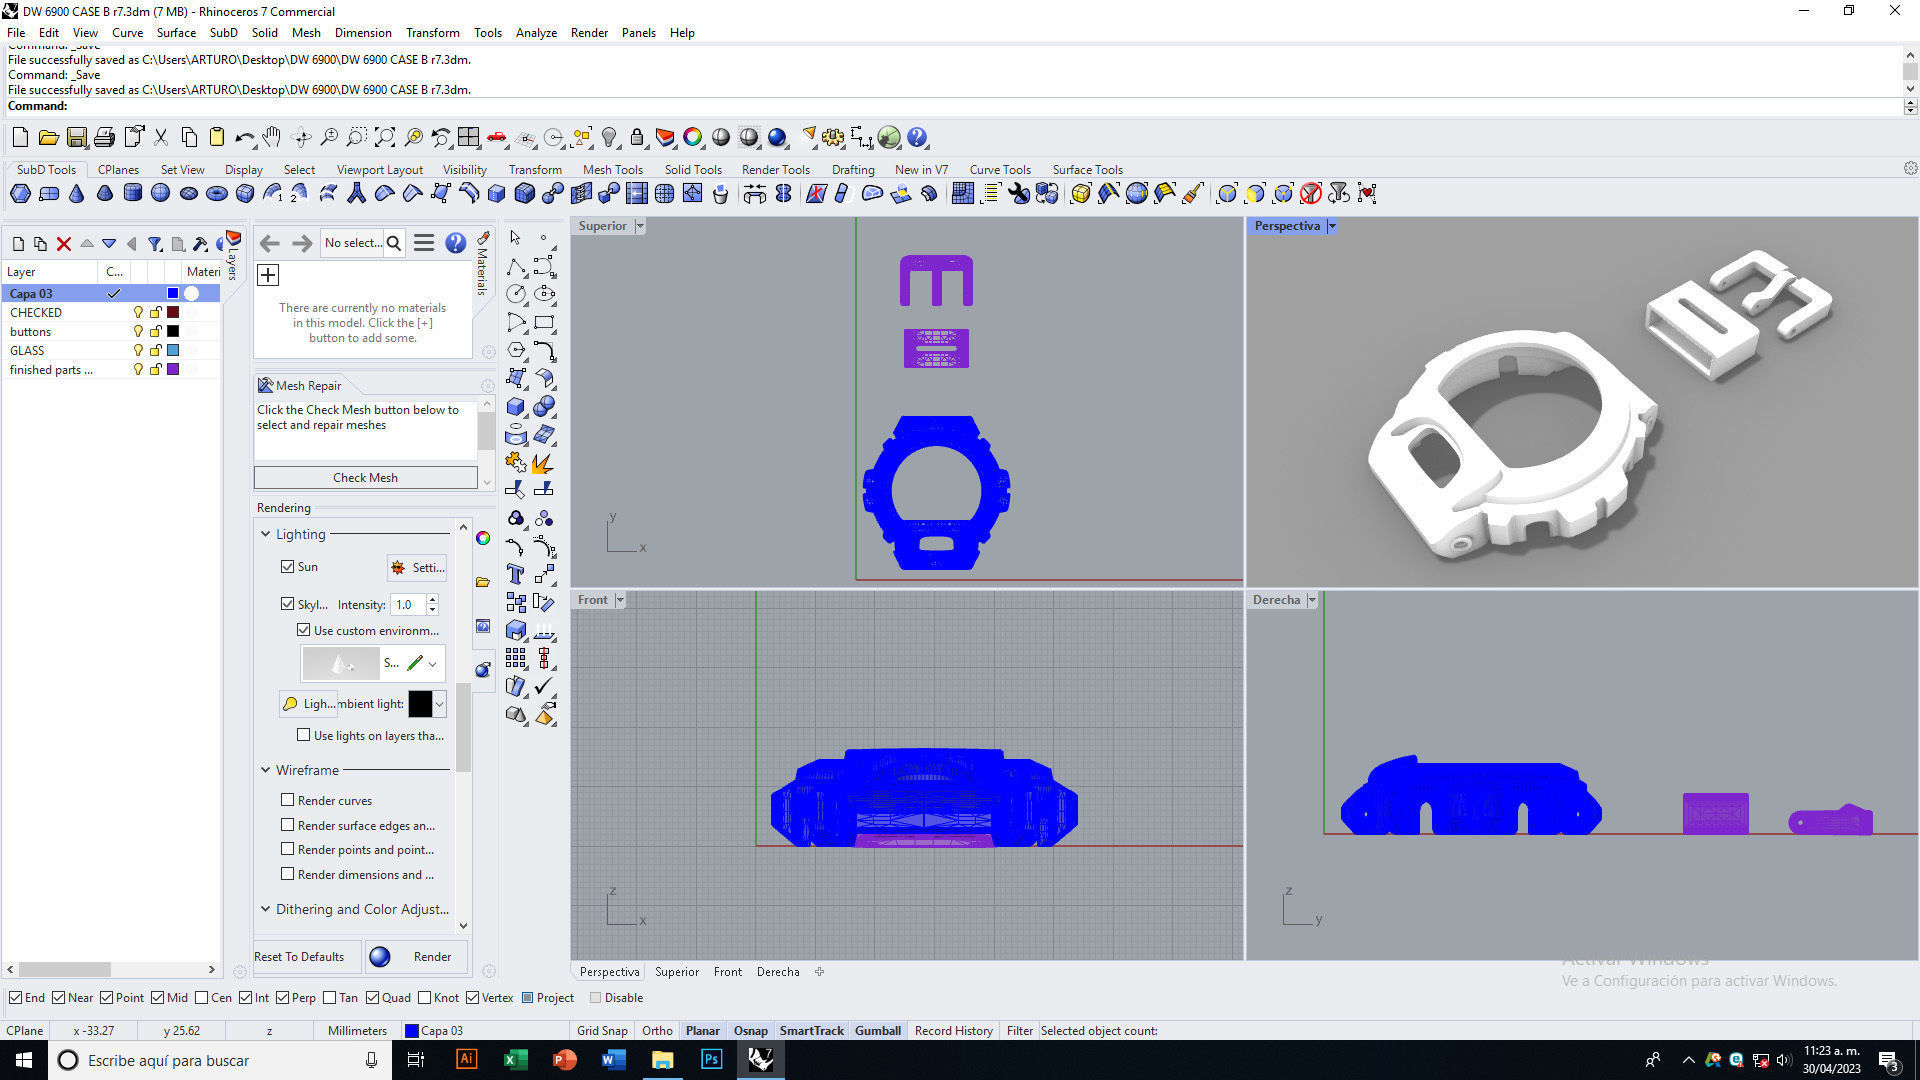Click the Undo arrow icon
The height and width of the screenshot is (1080, 1920).
click(244, 138)
